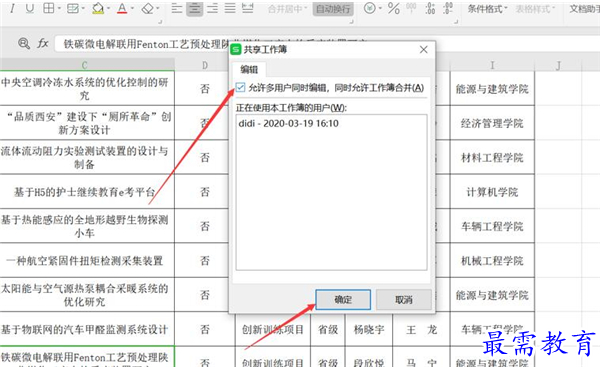Click cell 一种航空紧固件扭矩检测采集装置
The width and height of the screenshot is (604, 375).
[x=87, y=261]
